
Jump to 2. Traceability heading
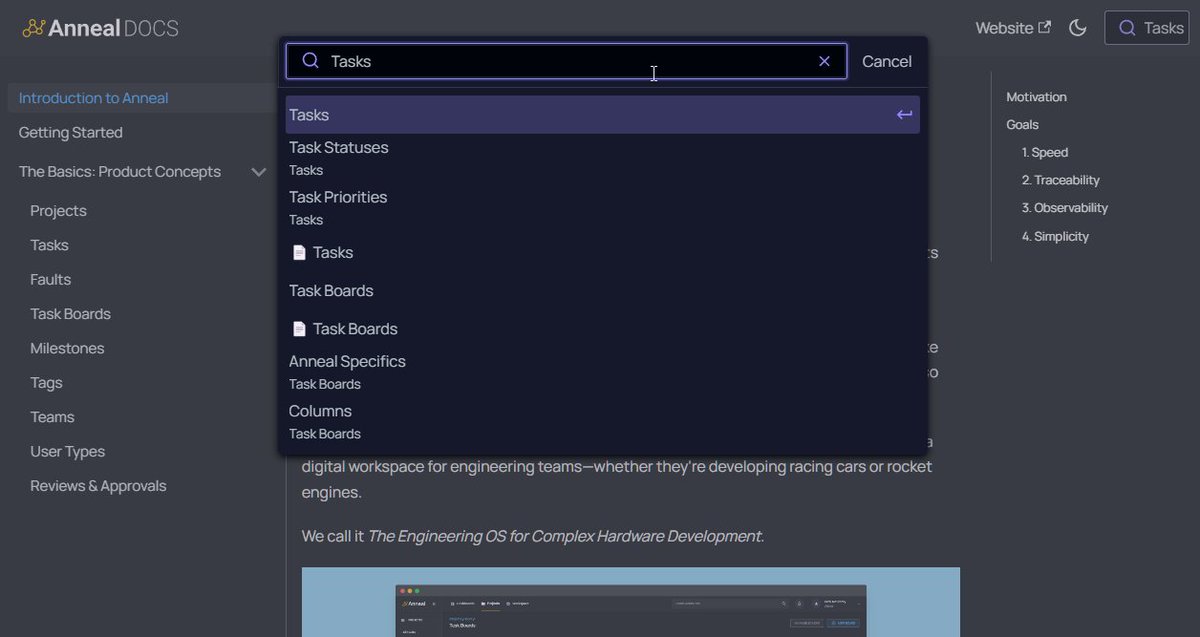(x=1061, y=181)
